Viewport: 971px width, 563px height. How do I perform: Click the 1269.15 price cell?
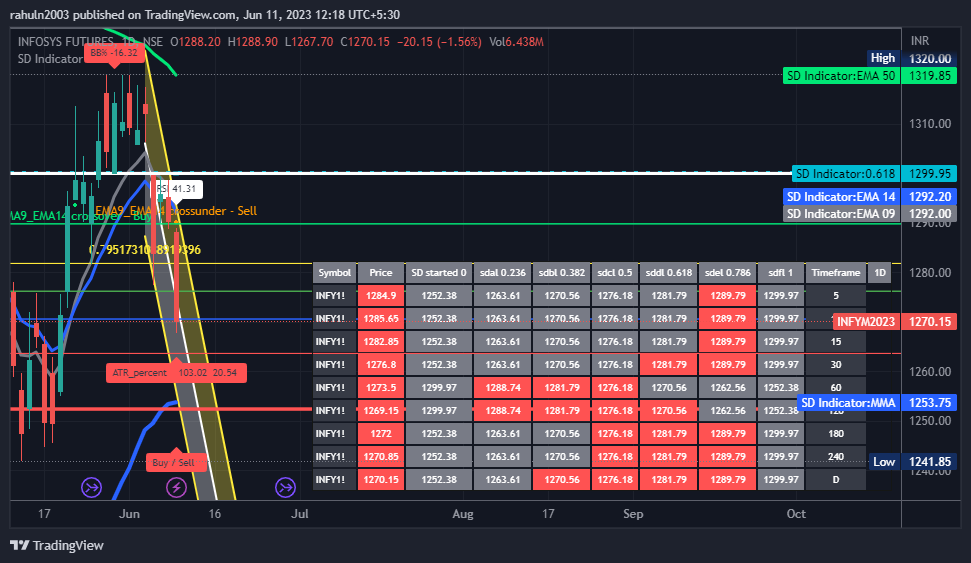[381, 411]
